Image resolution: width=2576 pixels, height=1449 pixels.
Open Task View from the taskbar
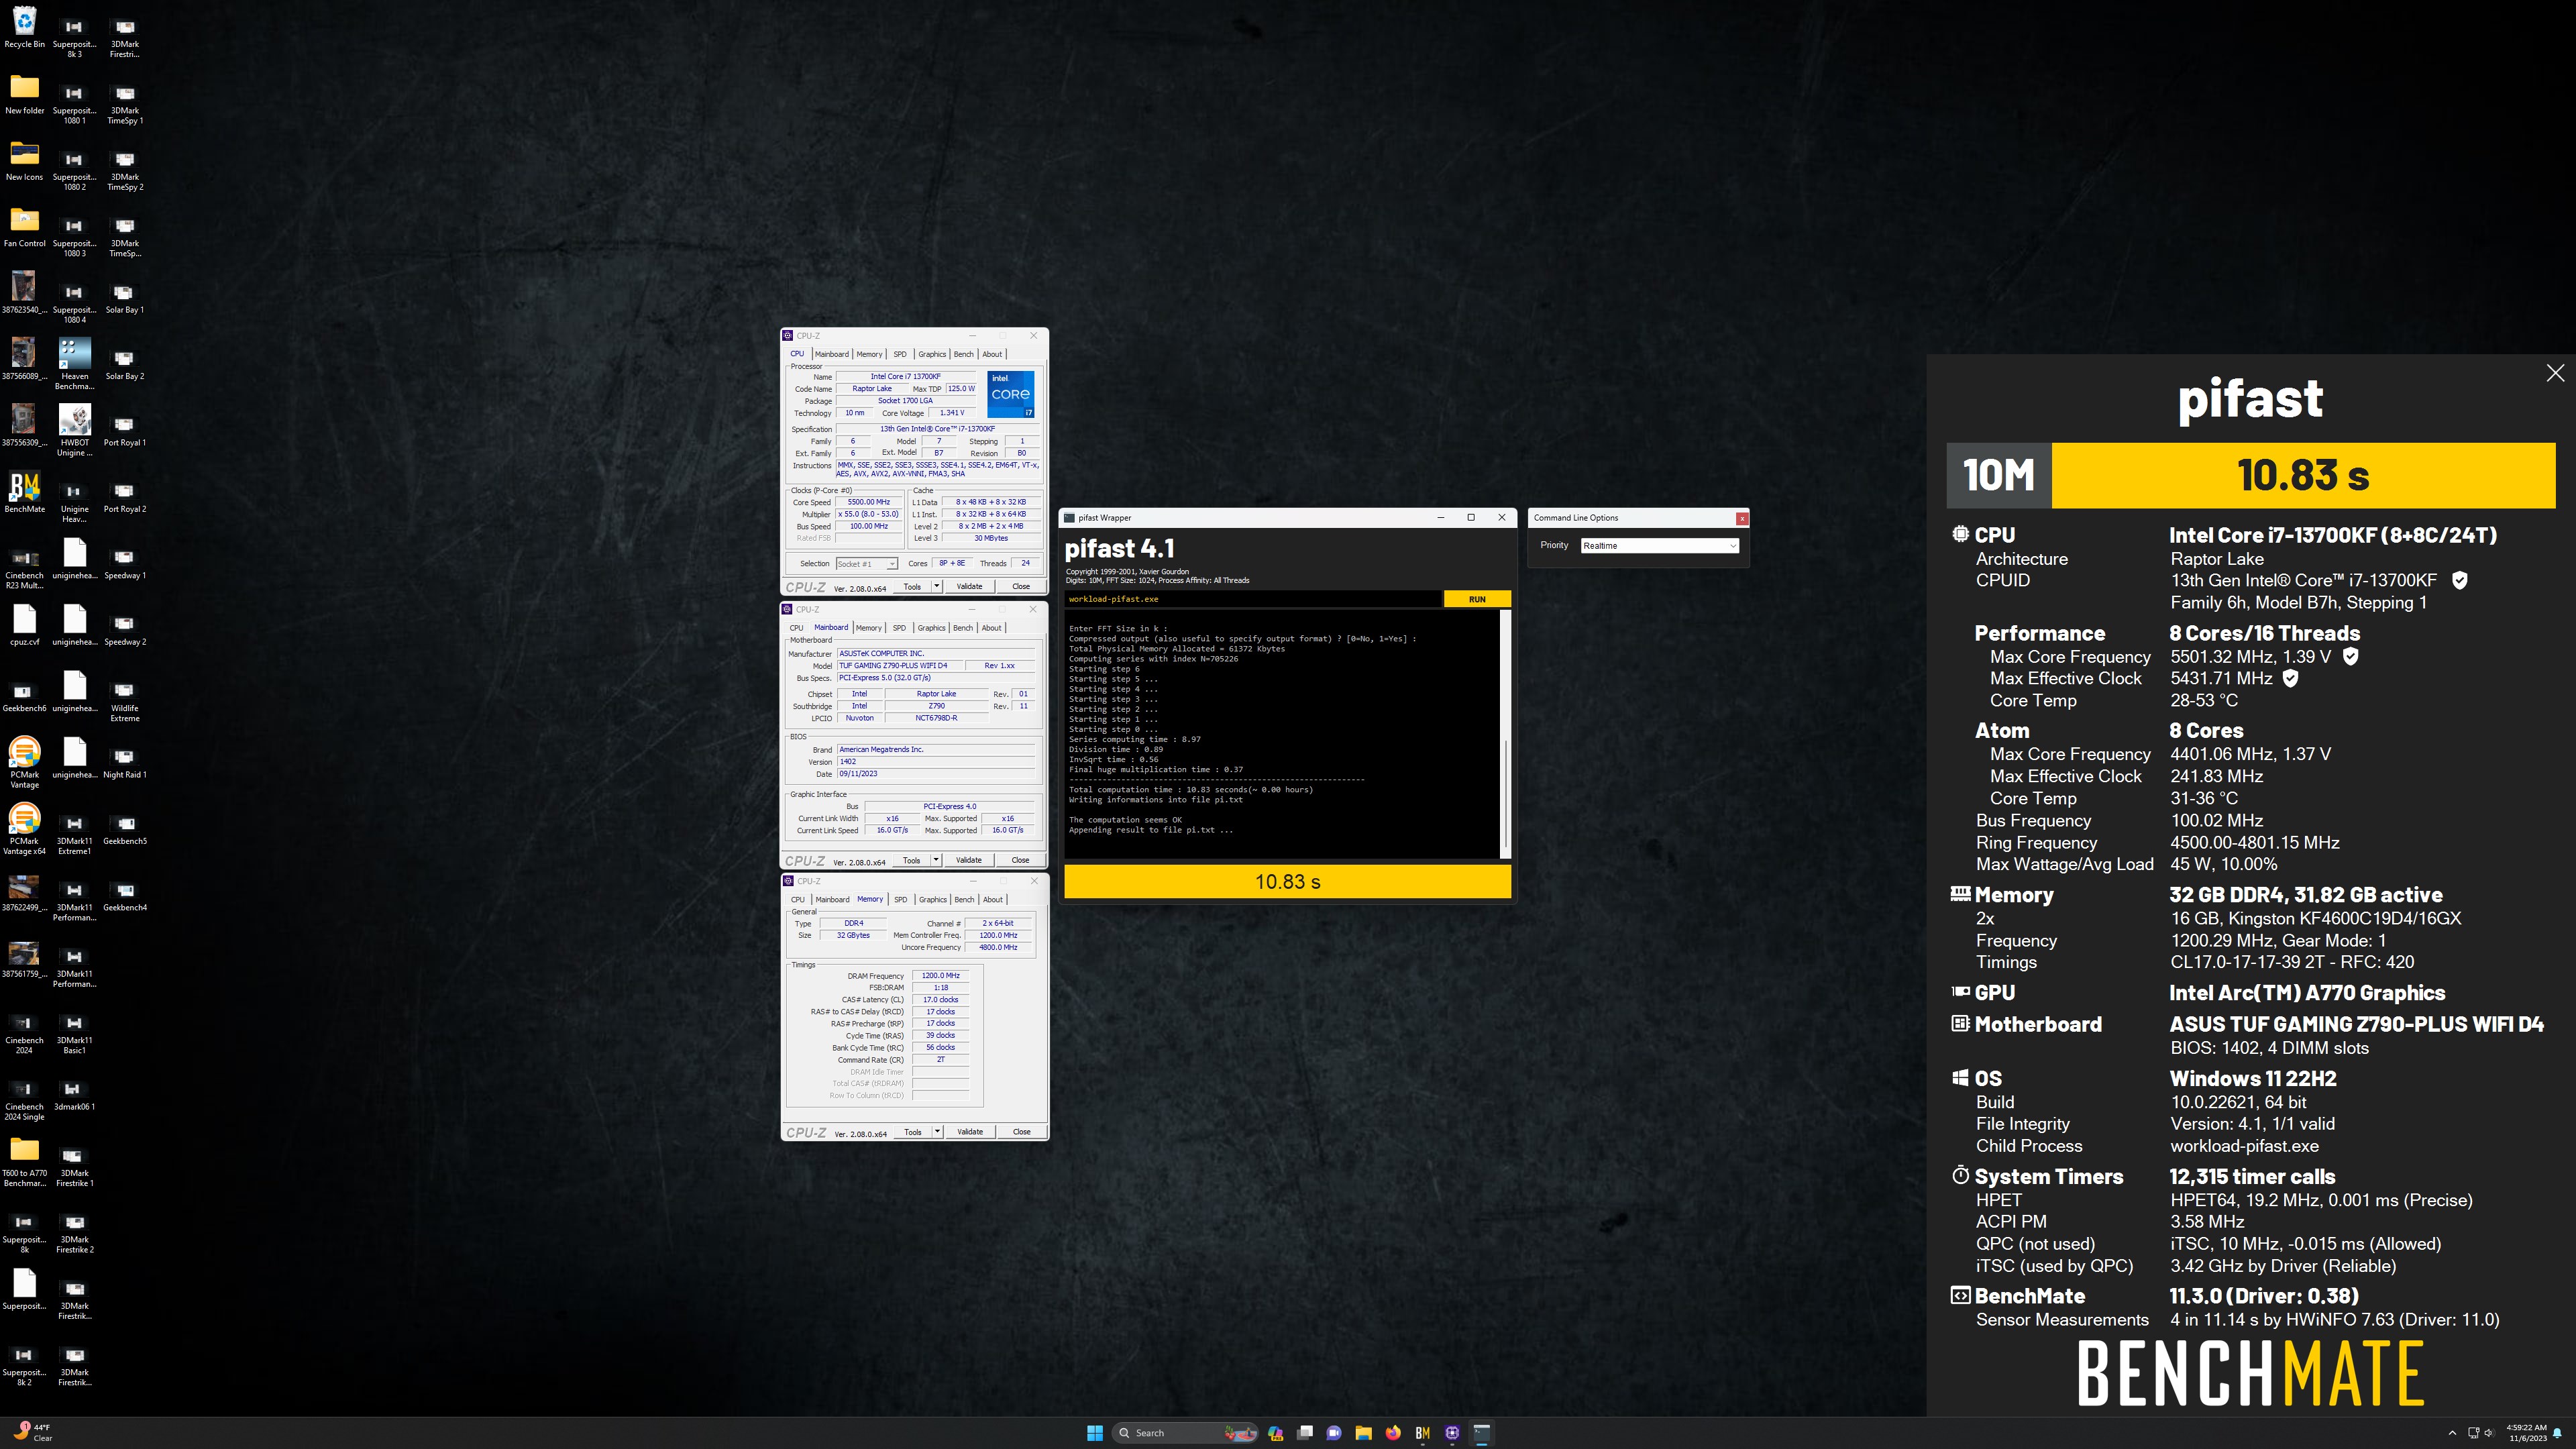point(1304,1433)
